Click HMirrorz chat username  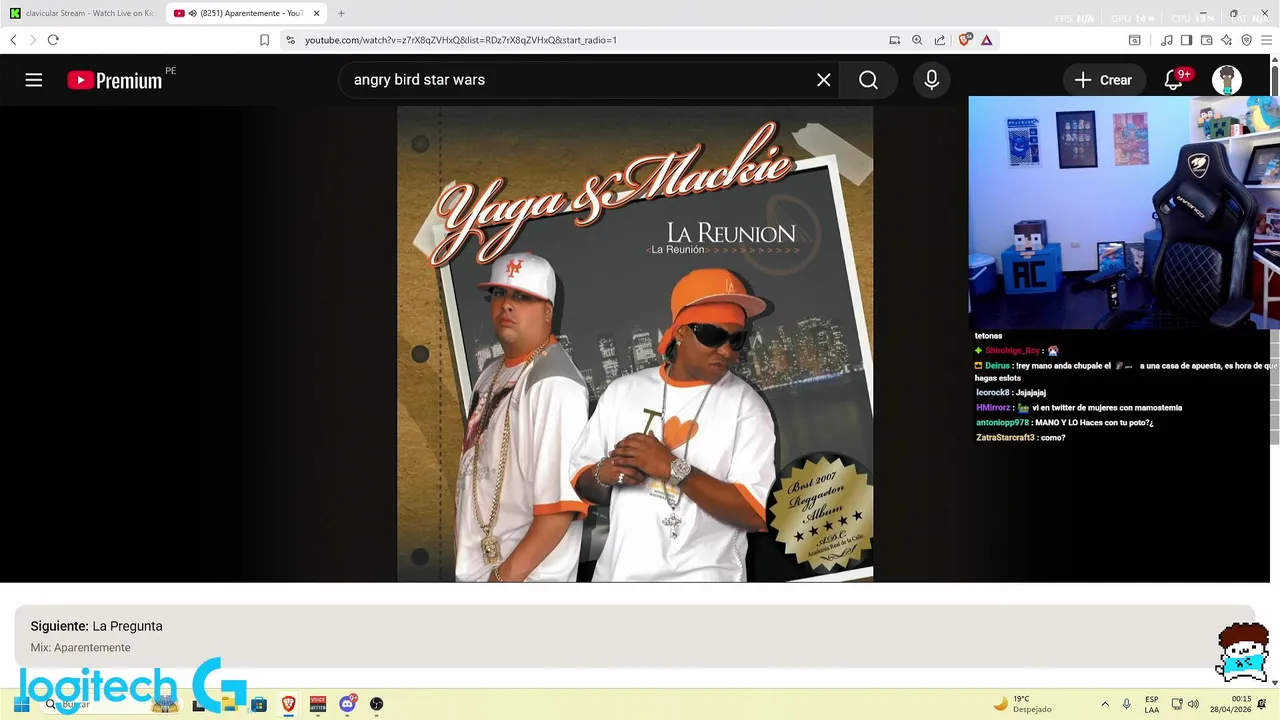pyautogui.click(x=993, y=408)
